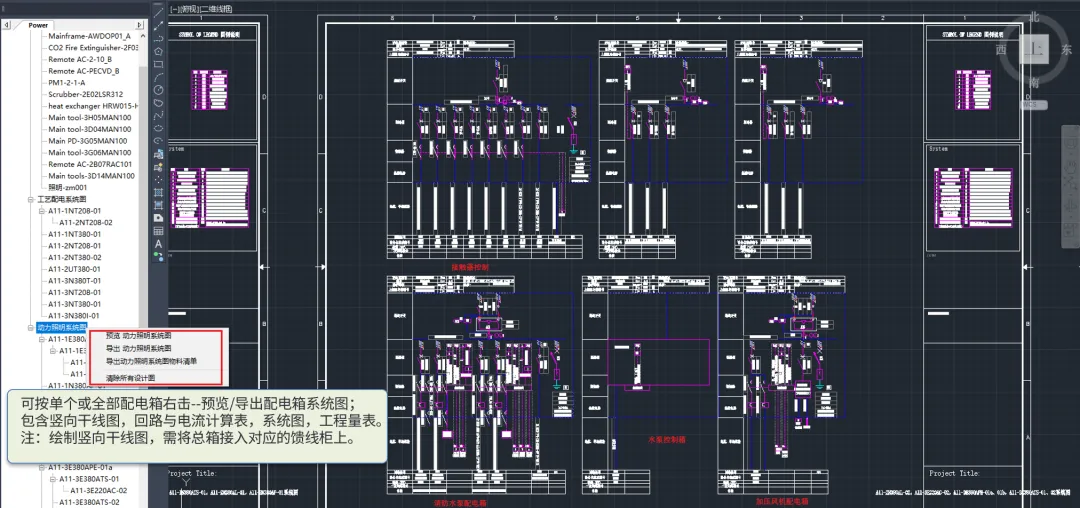Click the 北 direction on the ViewCube compass
The width and height of the screenshot is (1080, 508).
(1034, 17)
